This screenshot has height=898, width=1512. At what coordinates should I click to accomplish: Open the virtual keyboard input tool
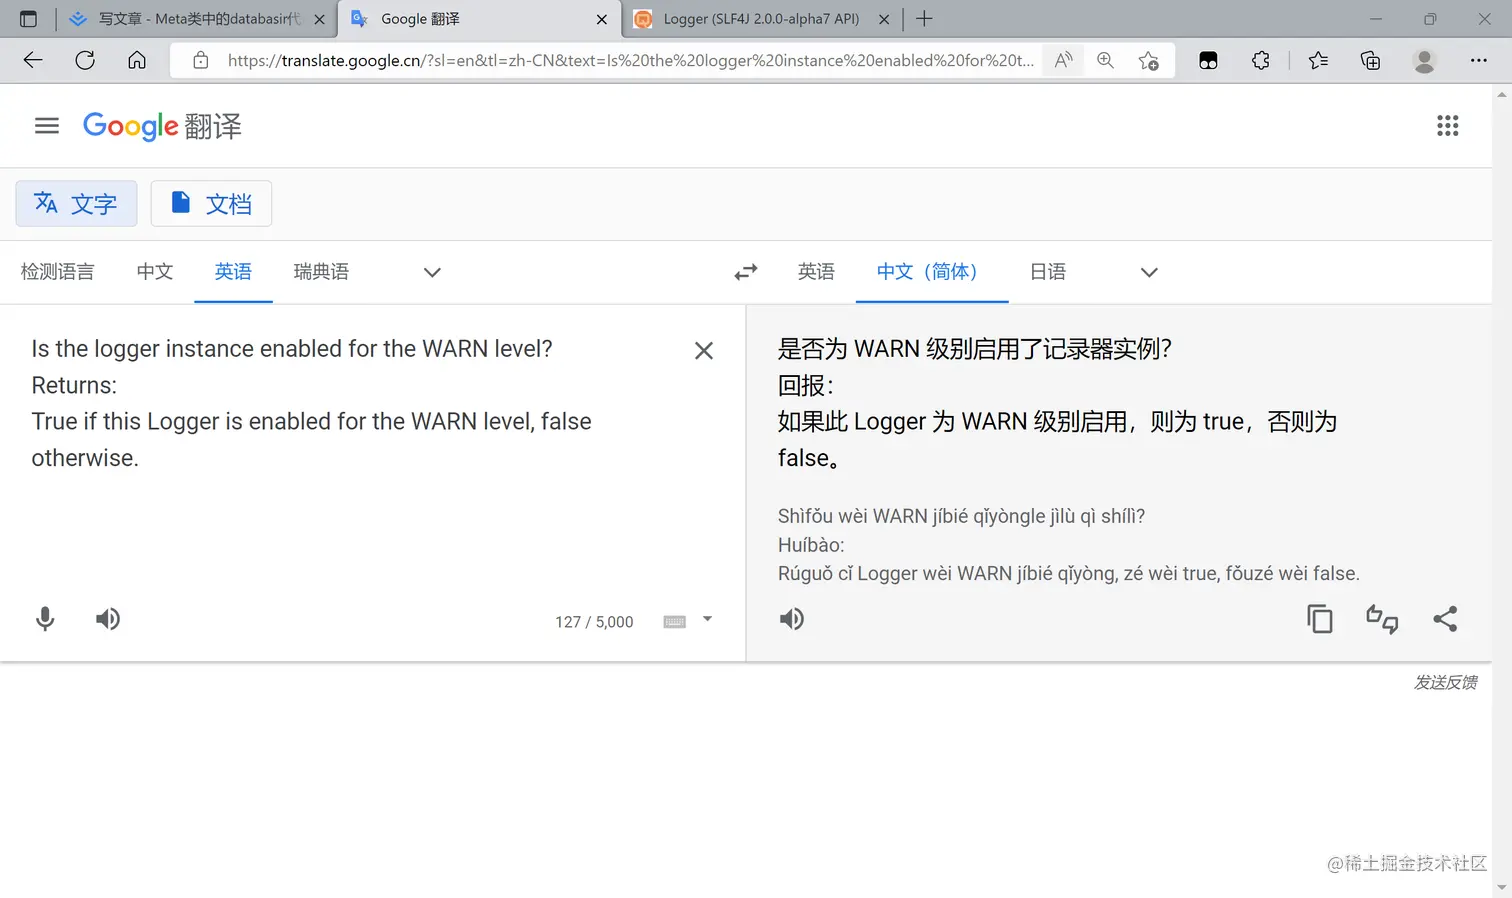point(675,622)
